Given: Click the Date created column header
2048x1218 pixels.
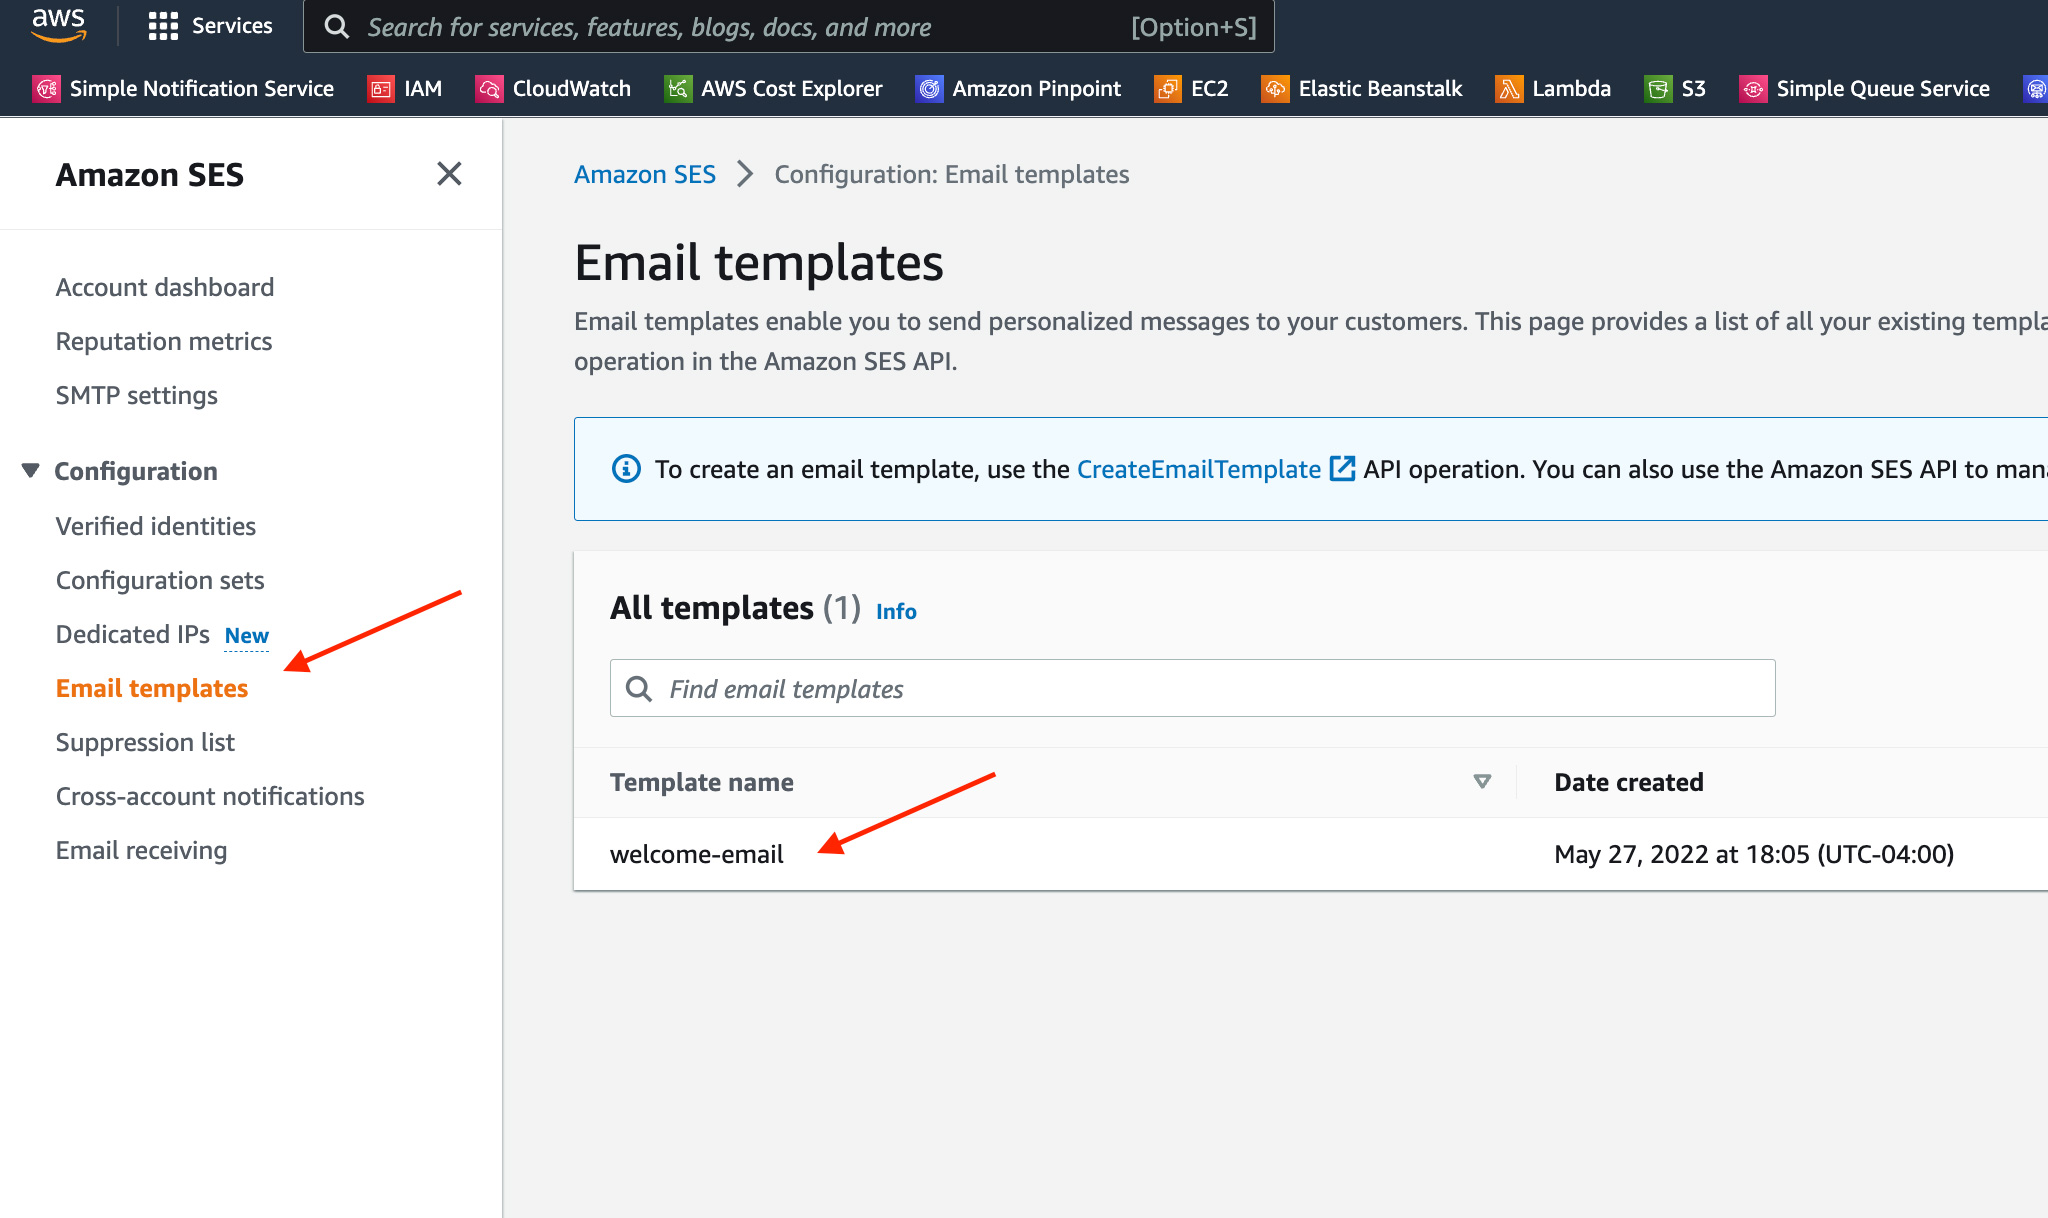Looking at the screenshot, I should click(x=1629, y=782).
